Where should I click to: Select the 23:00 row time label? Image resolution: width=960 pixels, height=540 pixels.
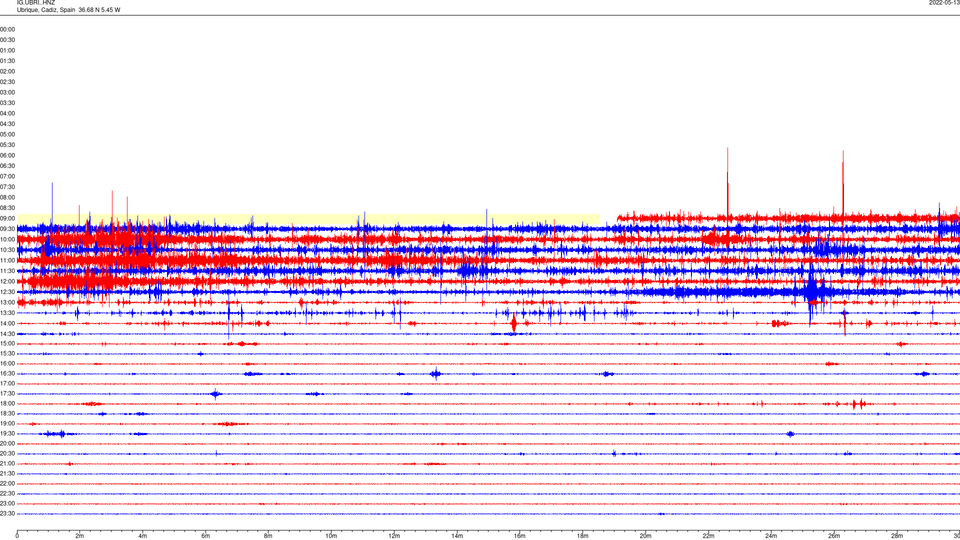[x=7, y=503]
